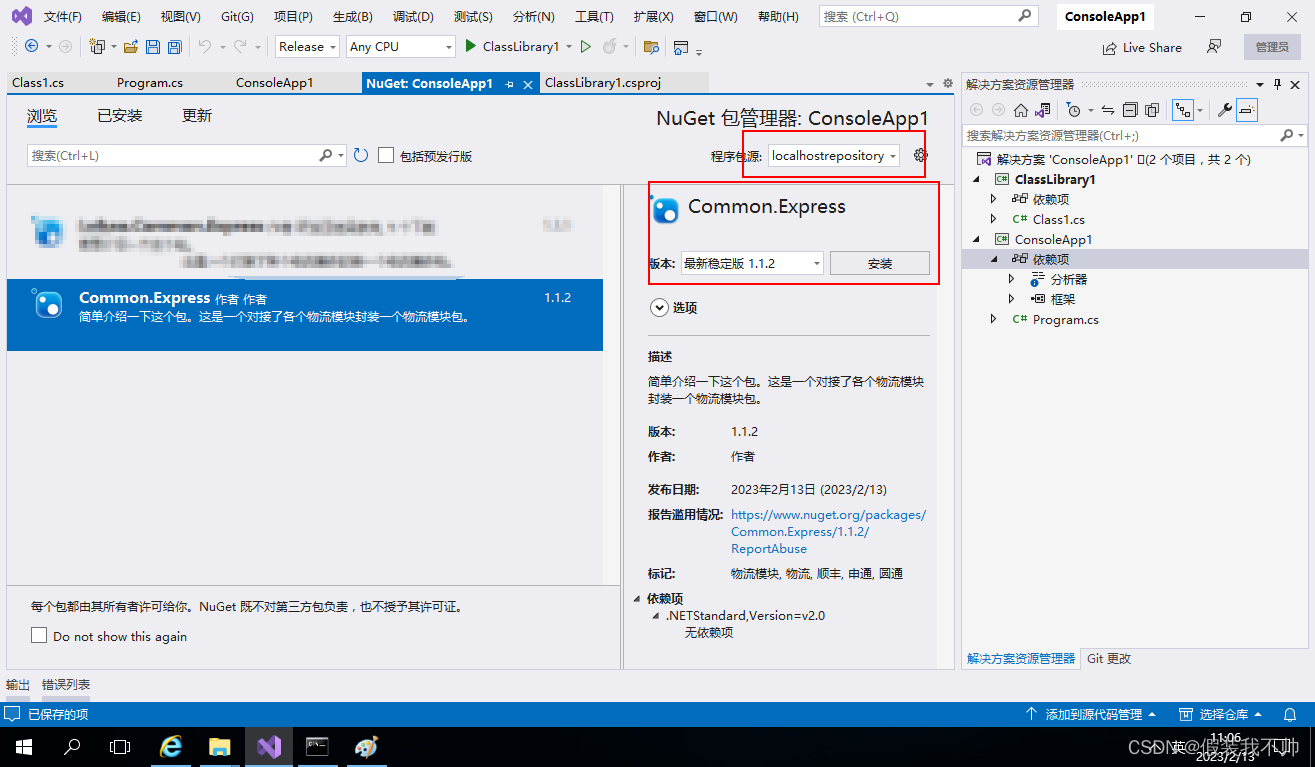Open the Tools menu (工具)
This screenshot has height=767, width=1315.
594,17
